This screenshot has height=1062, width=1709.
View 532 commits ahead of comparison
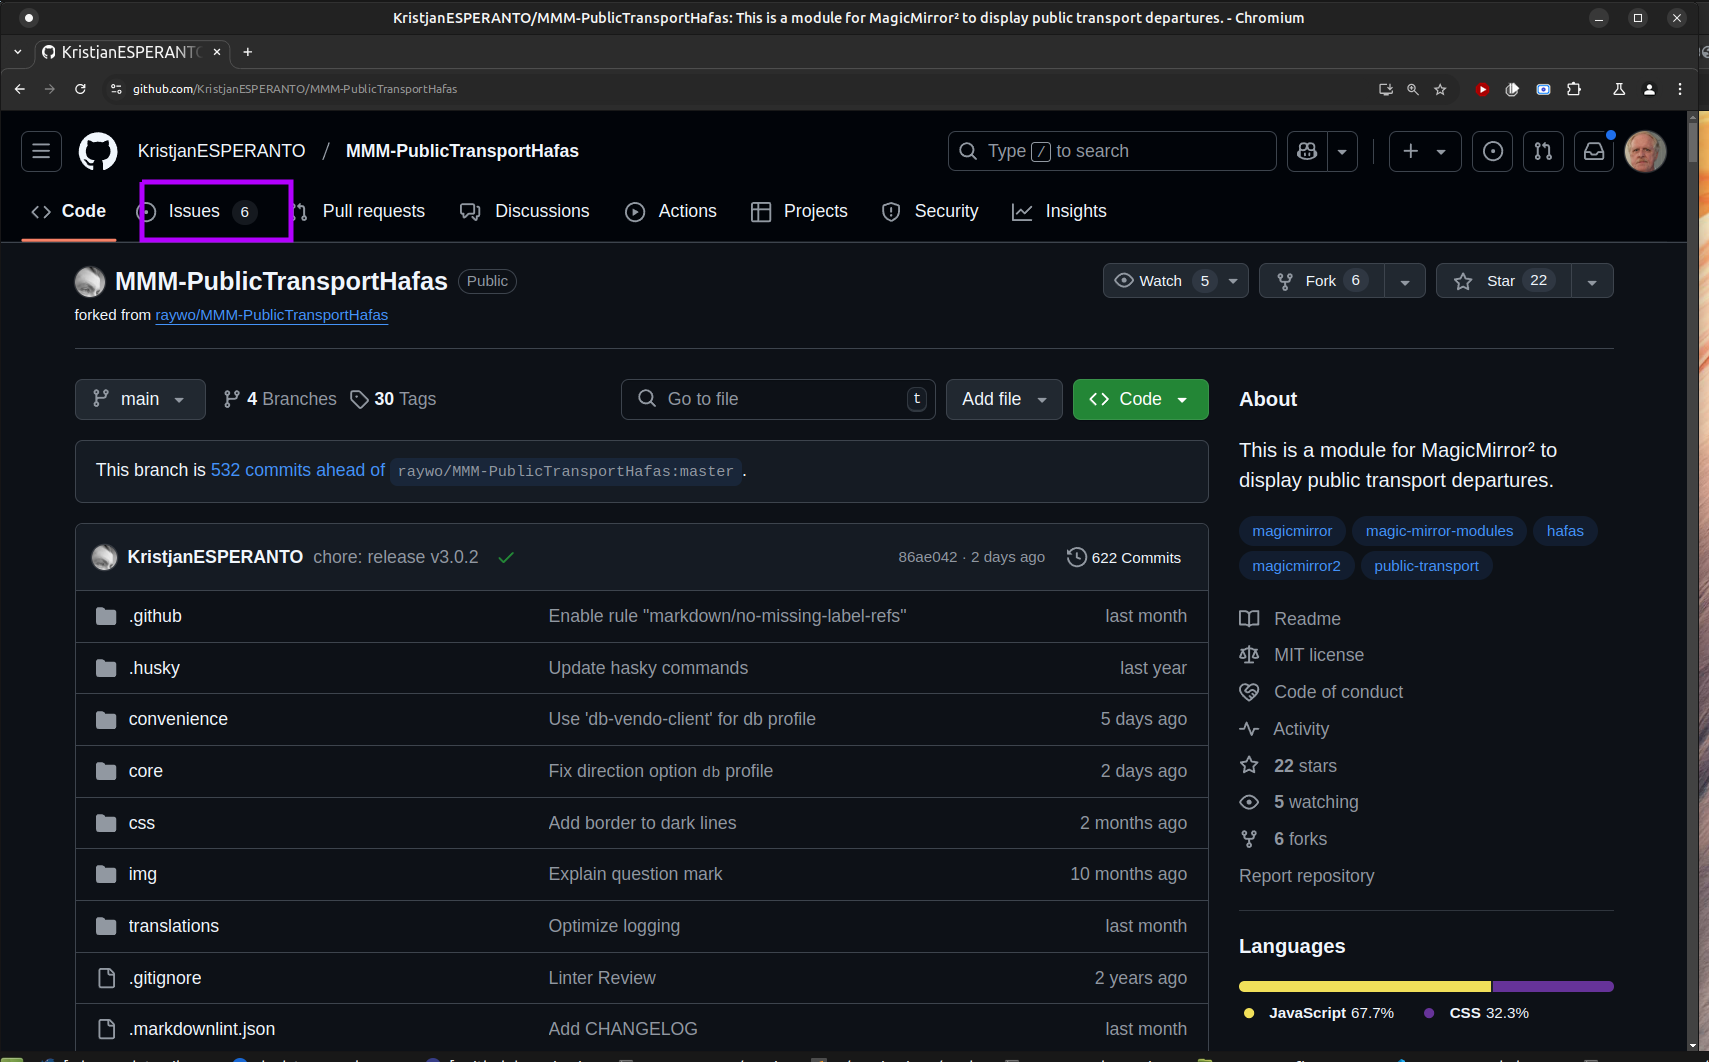(298, 470)
